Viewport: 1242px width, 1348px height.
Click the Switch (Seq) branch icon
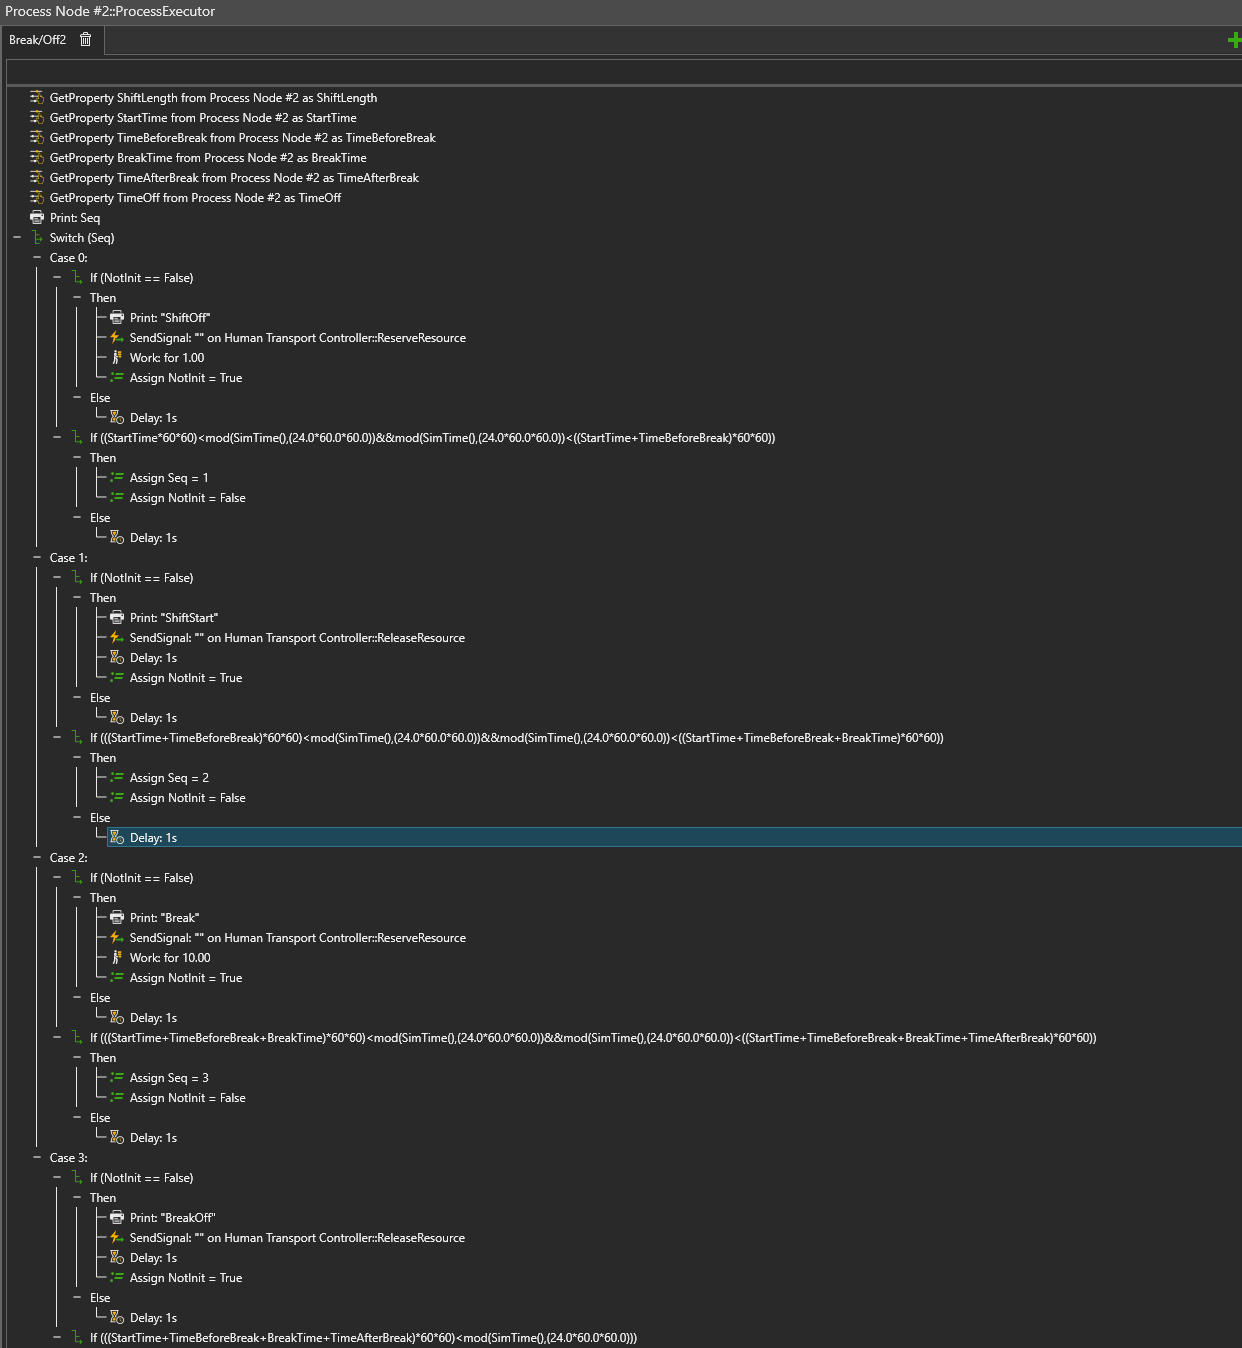[37, 238]
